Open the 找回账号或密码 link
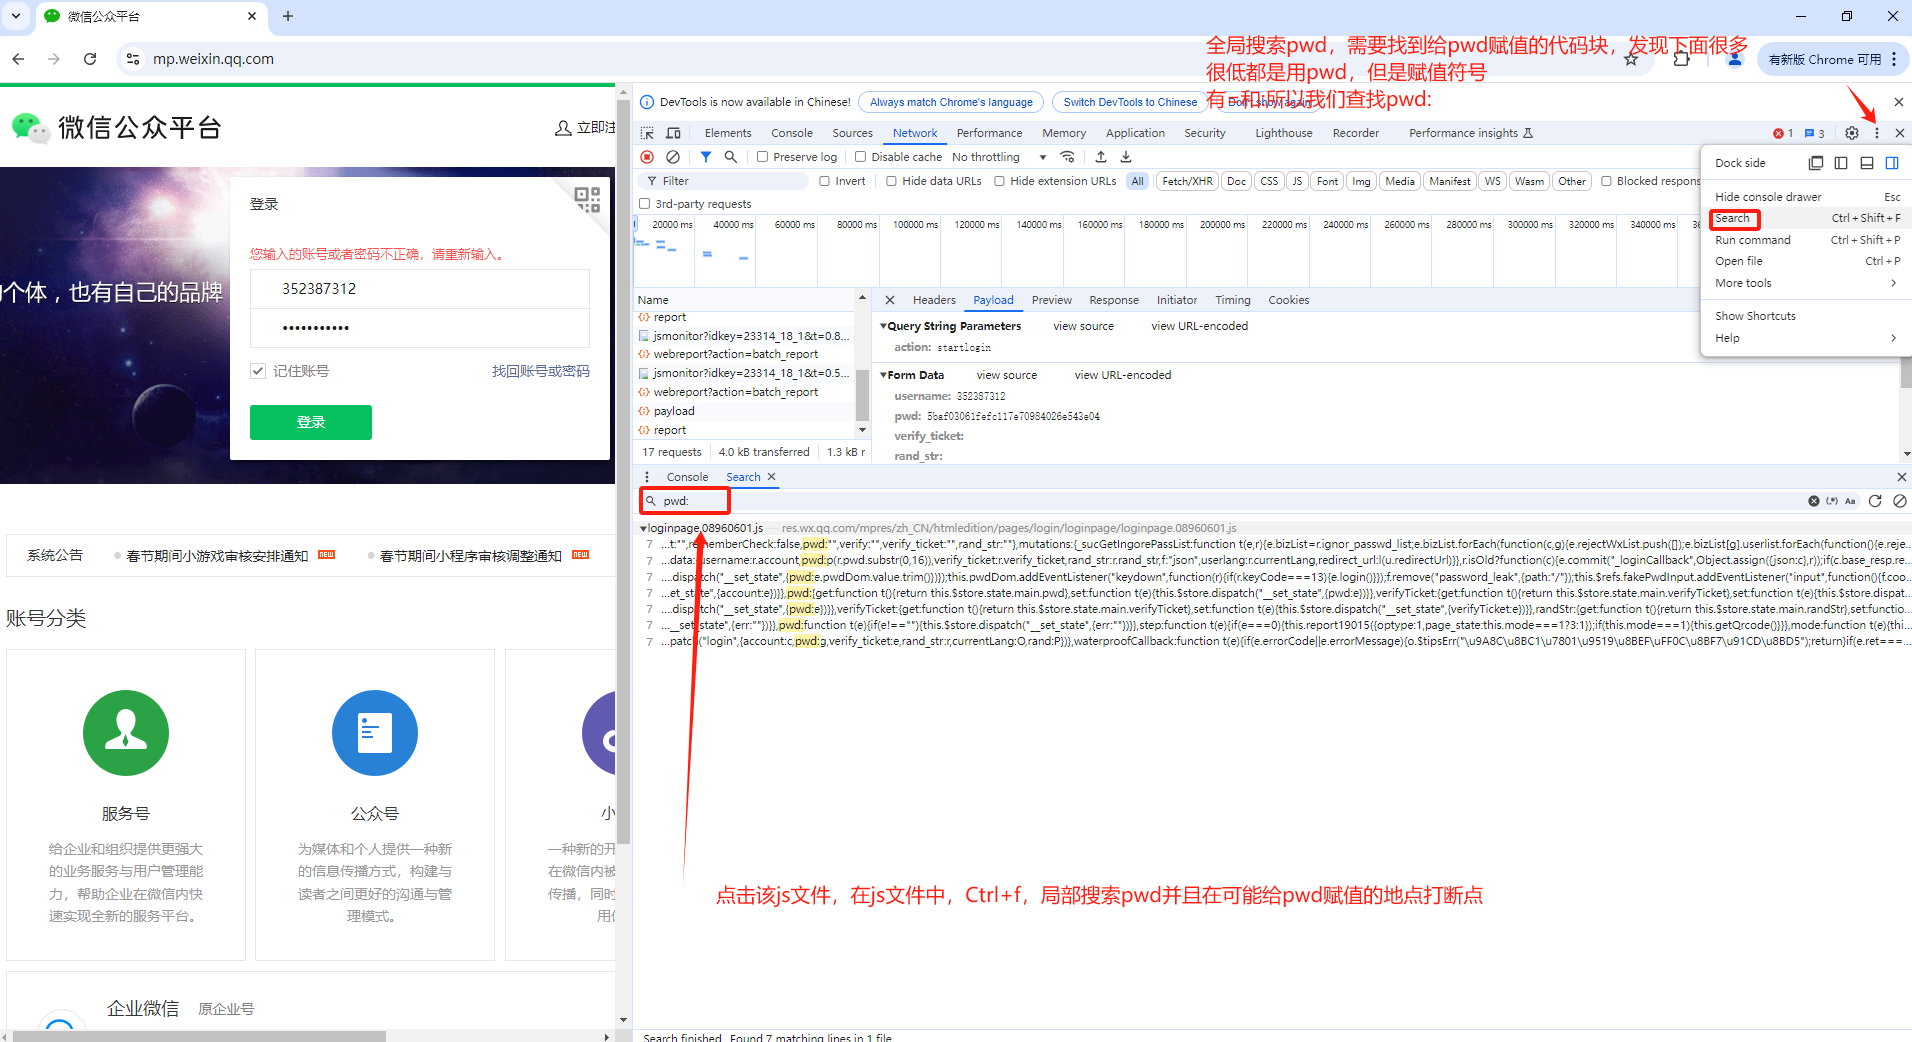The image size is (1912, 1042). 541,371
